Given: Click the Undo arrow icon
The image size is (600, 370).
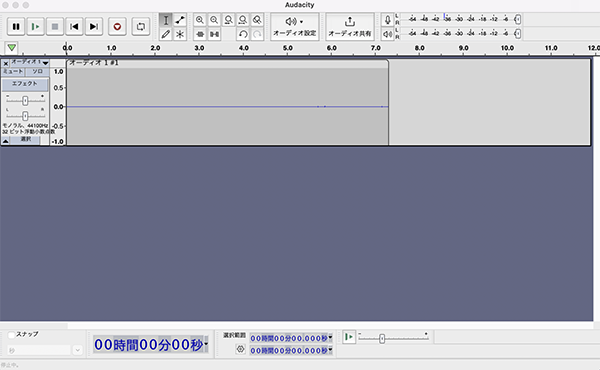Looking at the screenshot, I should click(243, 34).
